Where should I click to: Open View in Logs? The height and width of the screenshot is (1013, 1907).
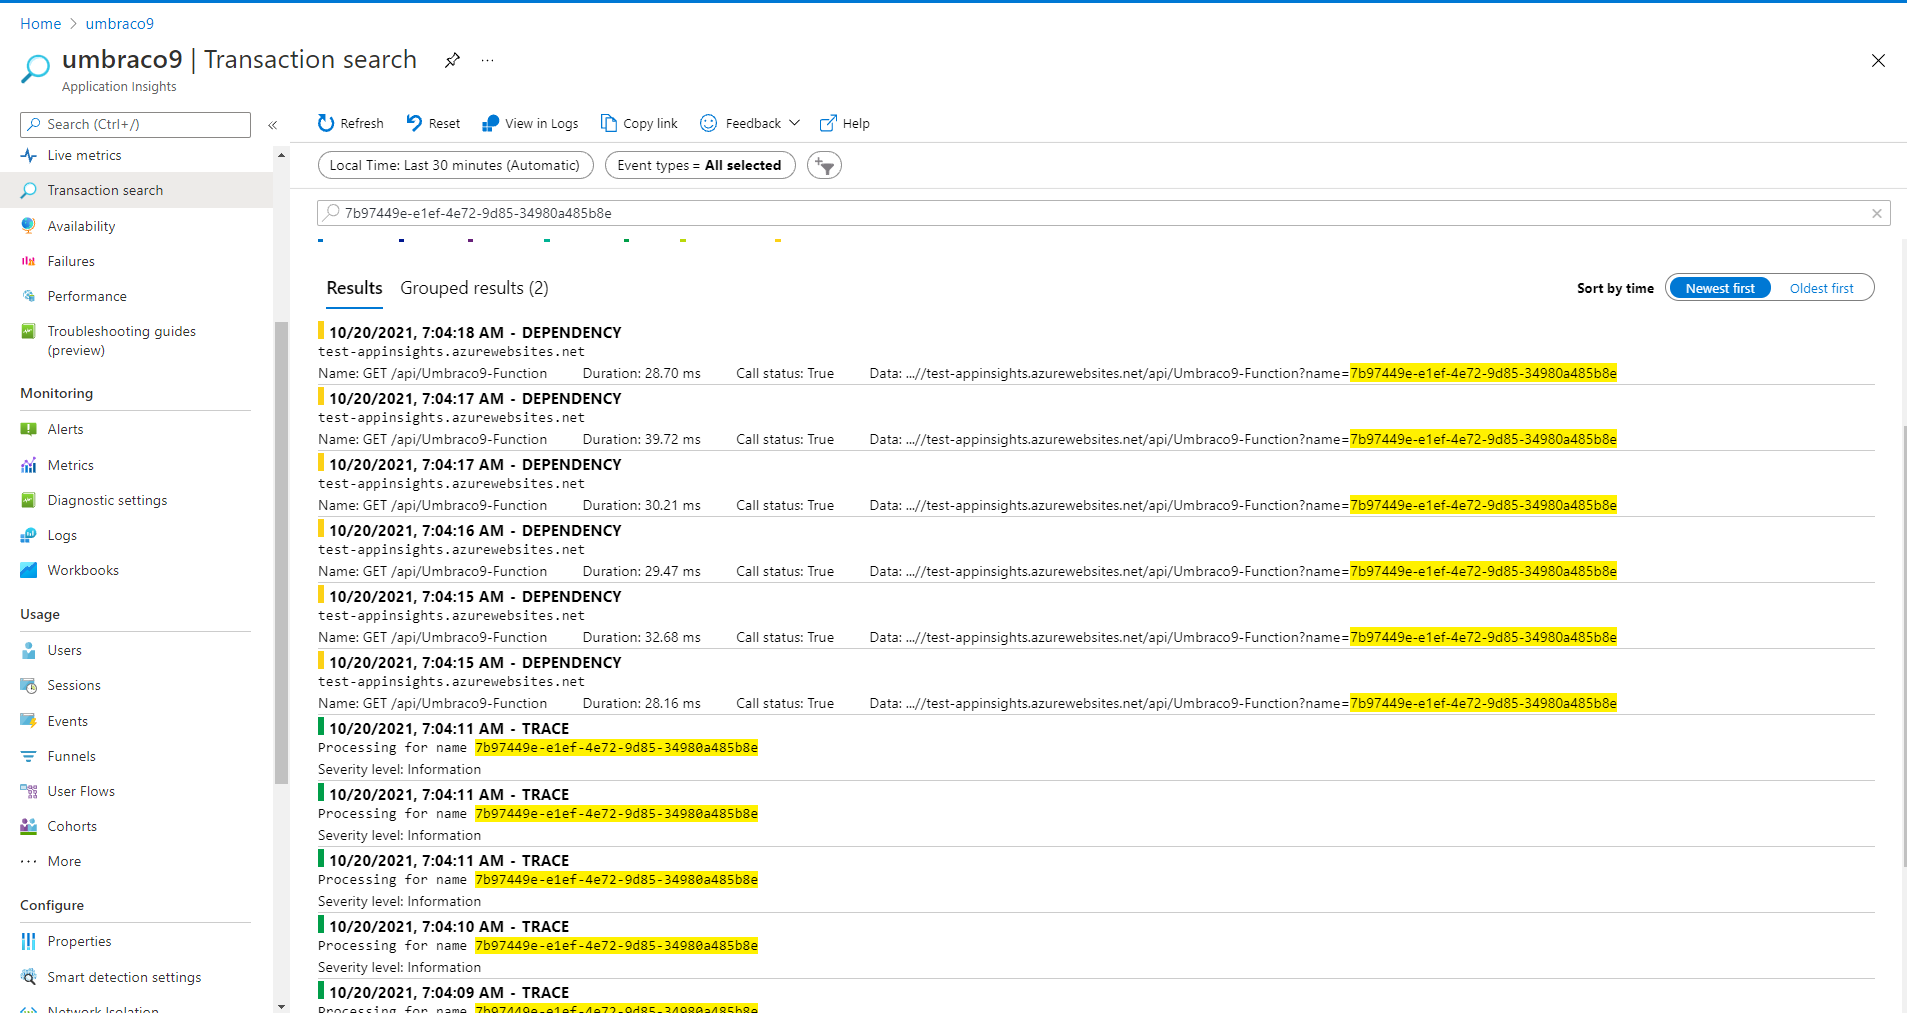[530, 123]
